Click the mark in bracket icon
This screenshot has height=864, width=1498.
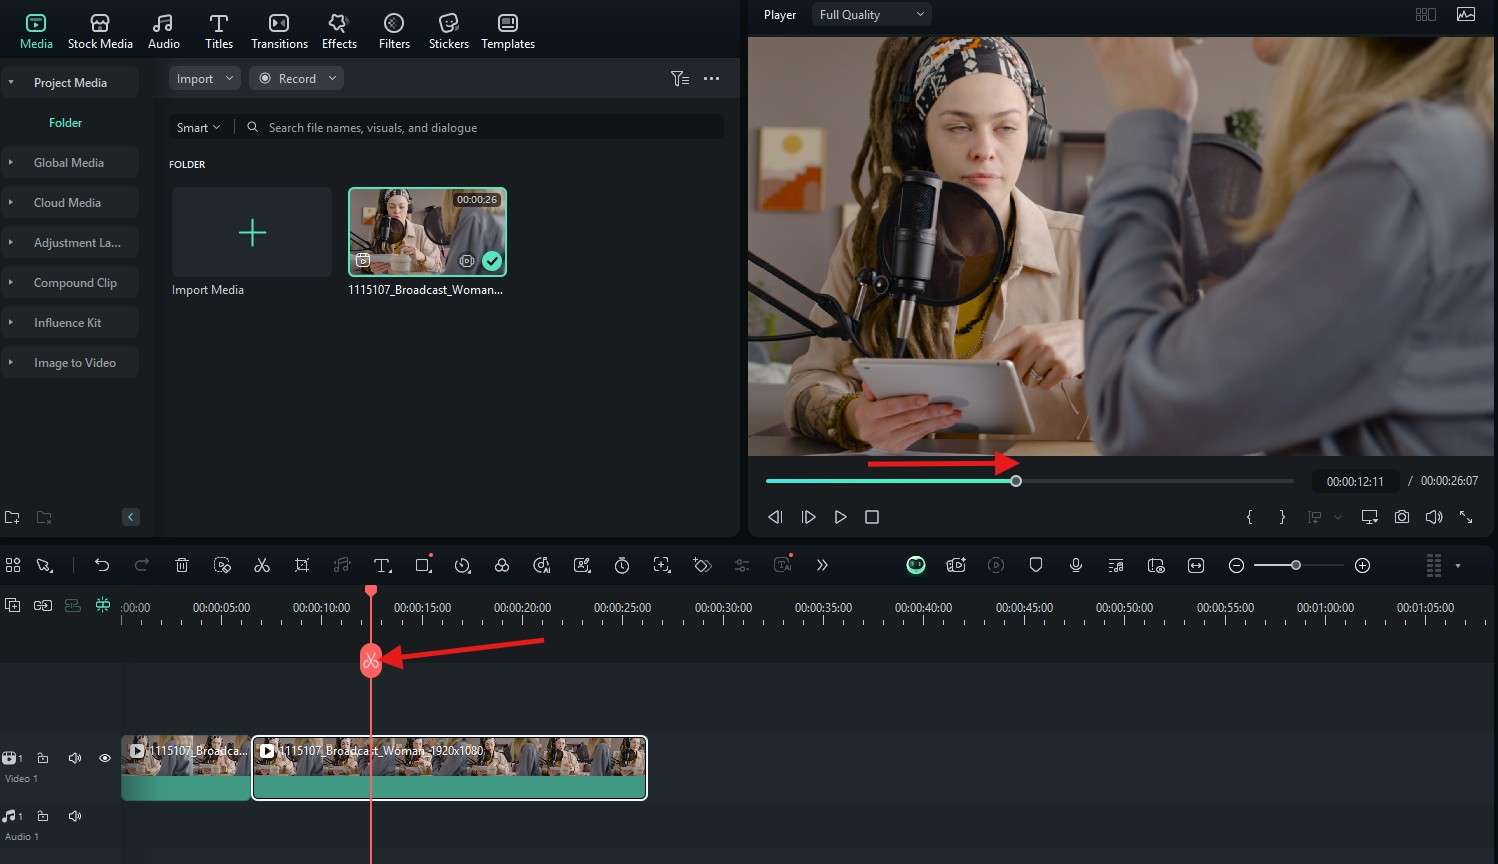coord(1249,517)
